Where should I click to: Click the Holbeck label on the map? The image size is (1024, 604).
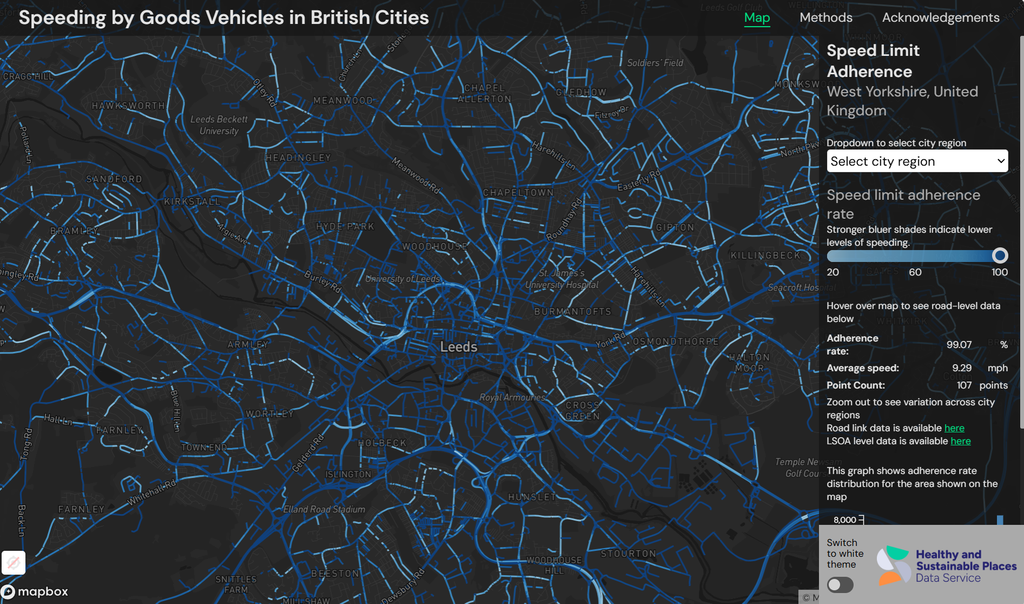click(382, 443)
